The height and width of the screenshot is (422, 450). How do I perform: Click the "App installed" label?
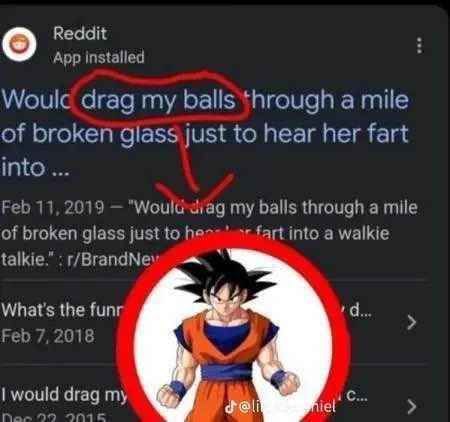click(99, 57)
